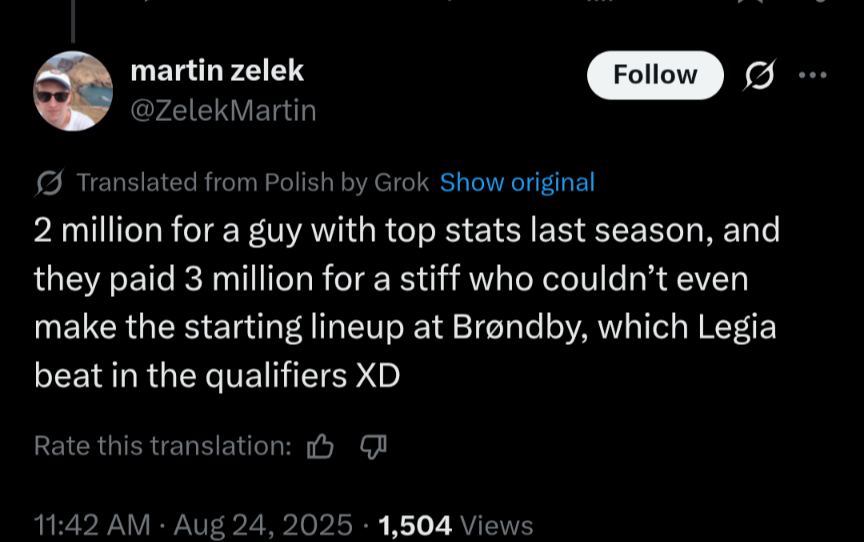Click the thread connector line above the avatar

pyautogui.click(x=73, y=21)
